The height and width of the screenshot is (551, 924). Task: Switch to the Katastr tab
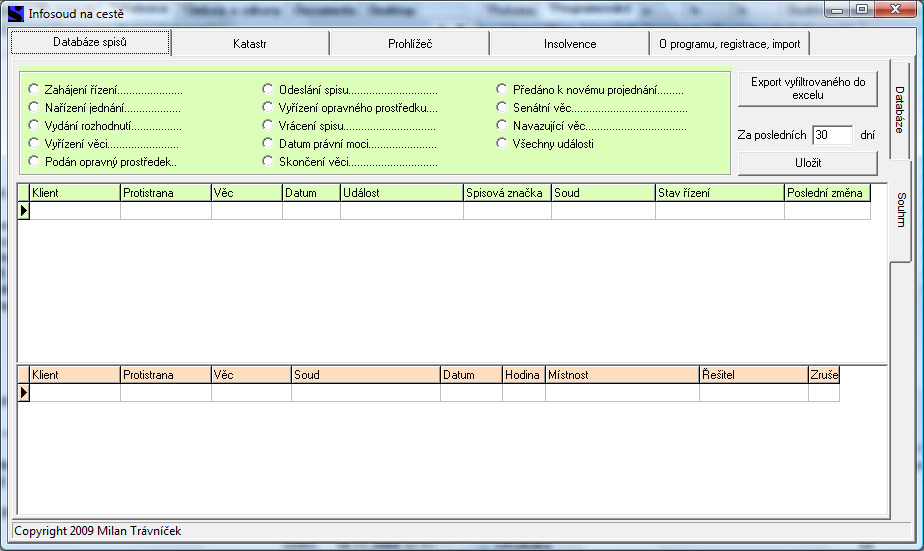coord(250,44)
